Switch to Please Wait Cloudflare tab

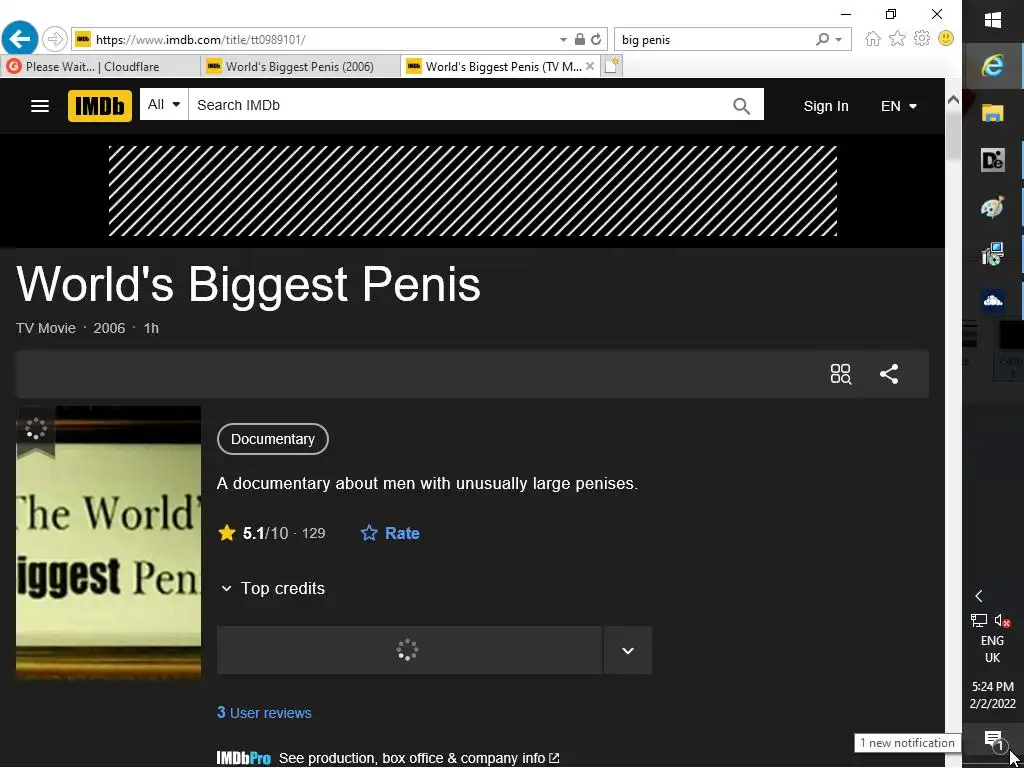coord(101,67)
